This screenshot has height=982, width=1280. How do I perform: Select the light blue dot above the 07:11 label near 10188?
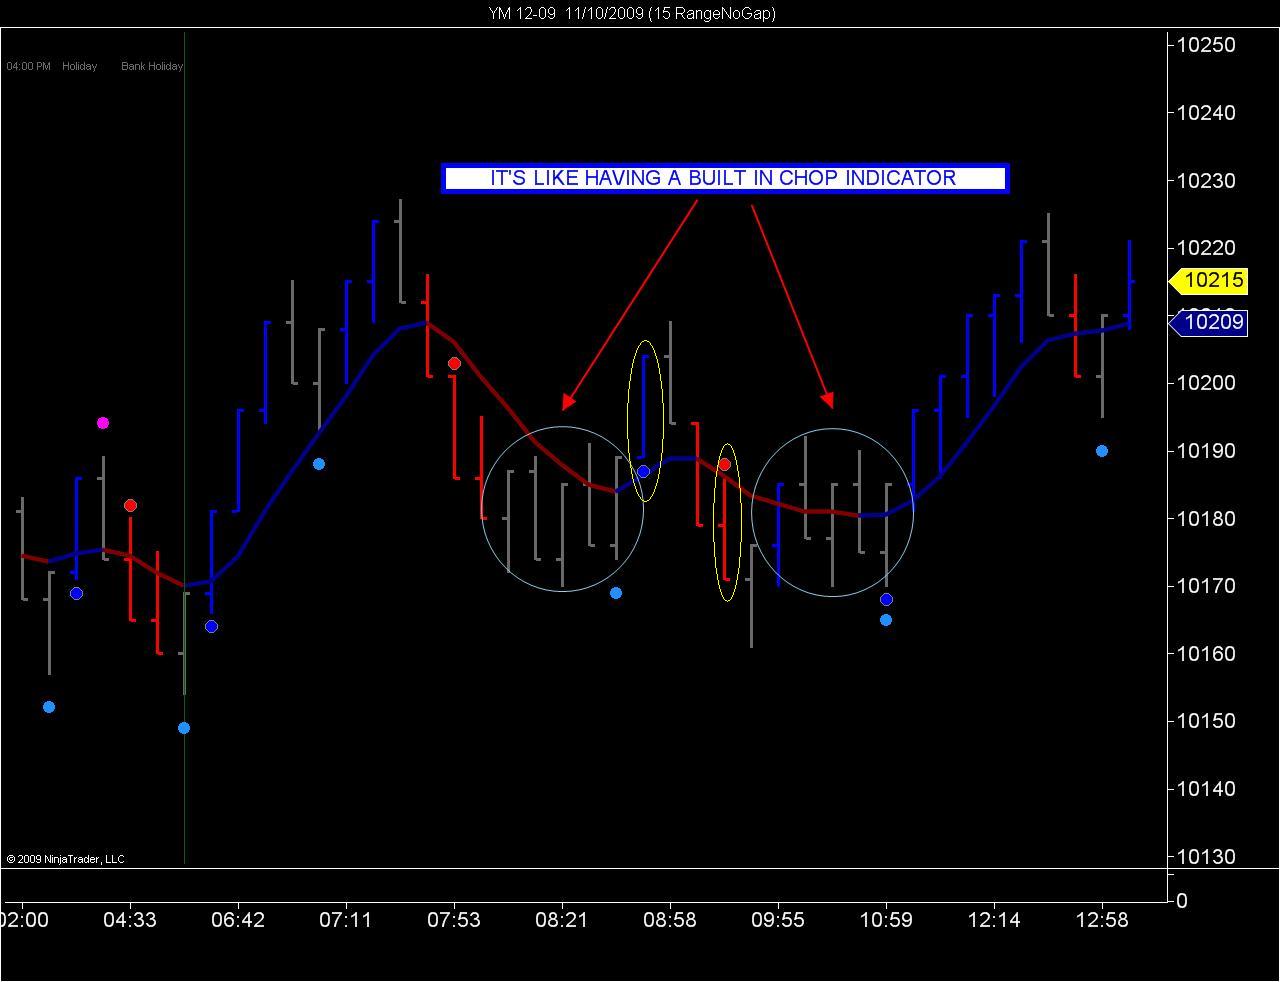tap(319, 464)
